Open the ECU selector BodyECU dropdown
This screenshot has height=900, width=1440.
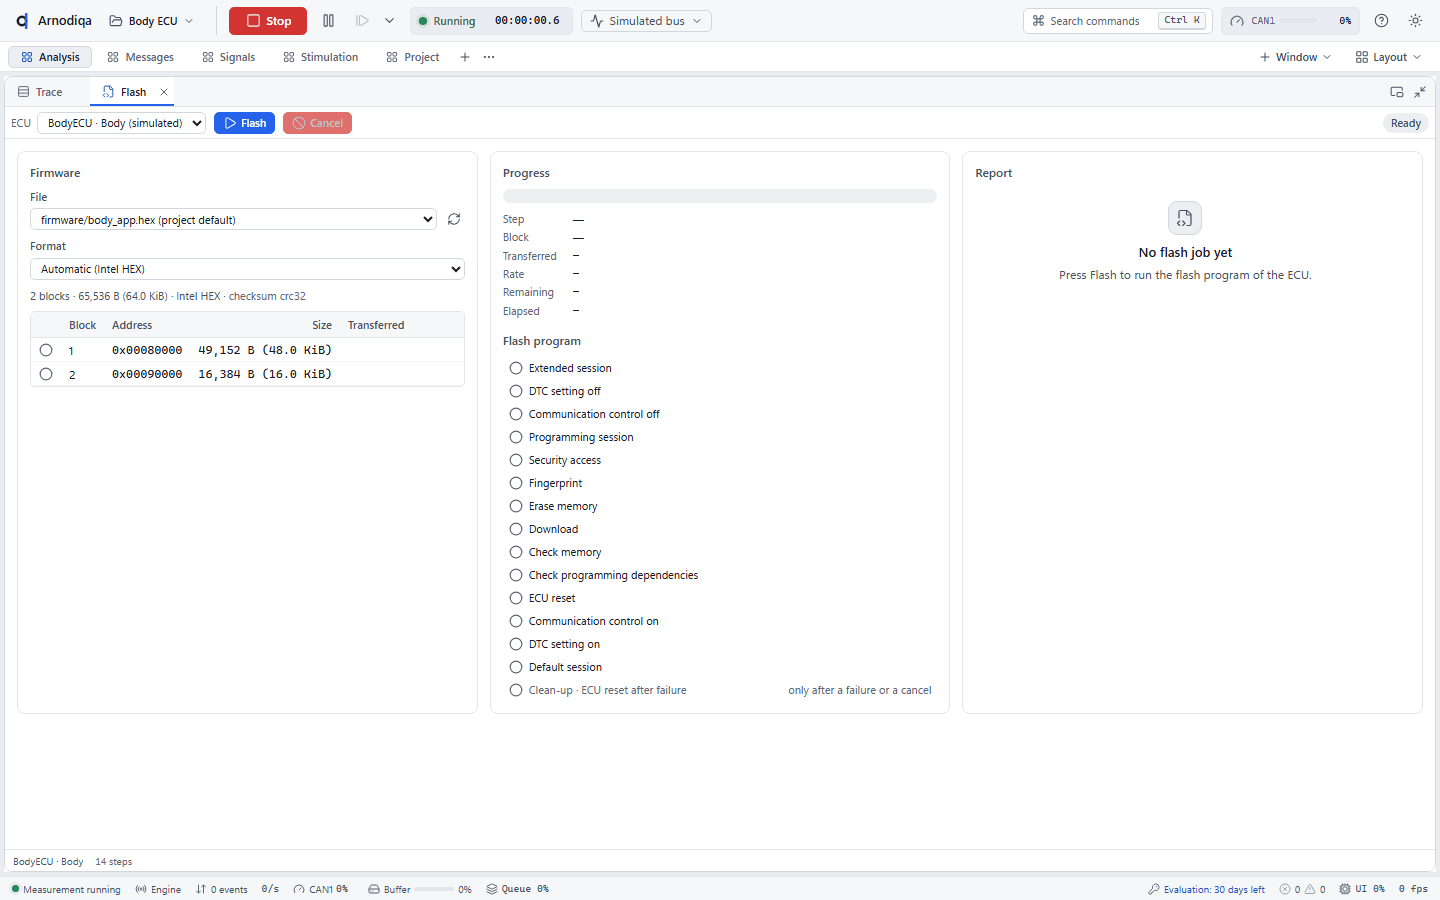[121, 123]
